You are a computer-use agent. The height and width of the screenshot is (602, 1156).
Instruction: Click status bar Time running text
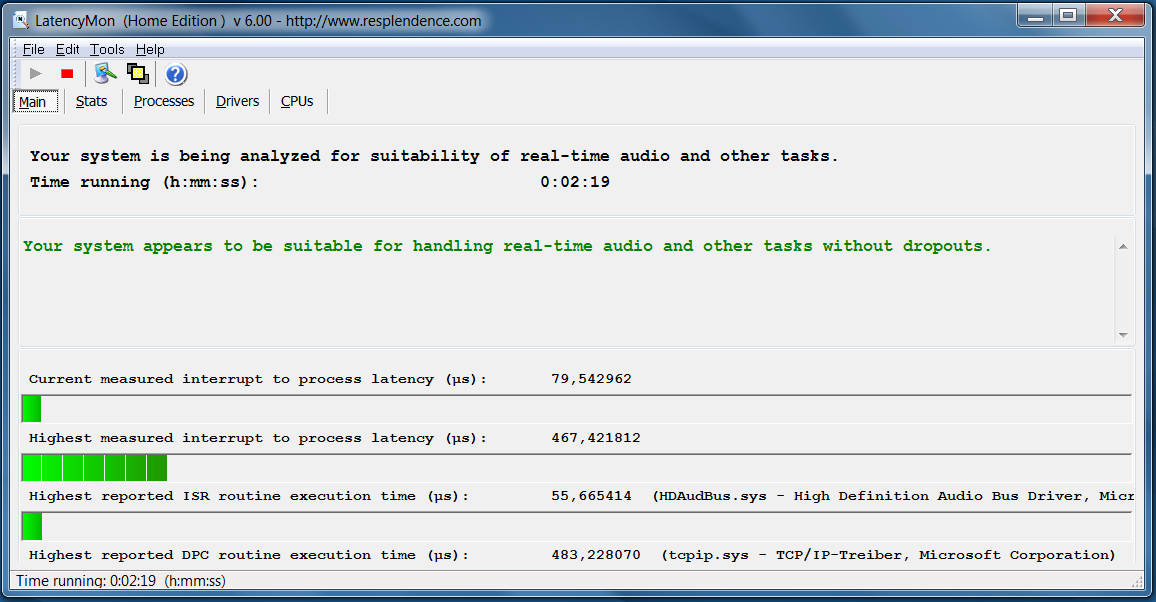pyautogui.click(x=121, y=581)
